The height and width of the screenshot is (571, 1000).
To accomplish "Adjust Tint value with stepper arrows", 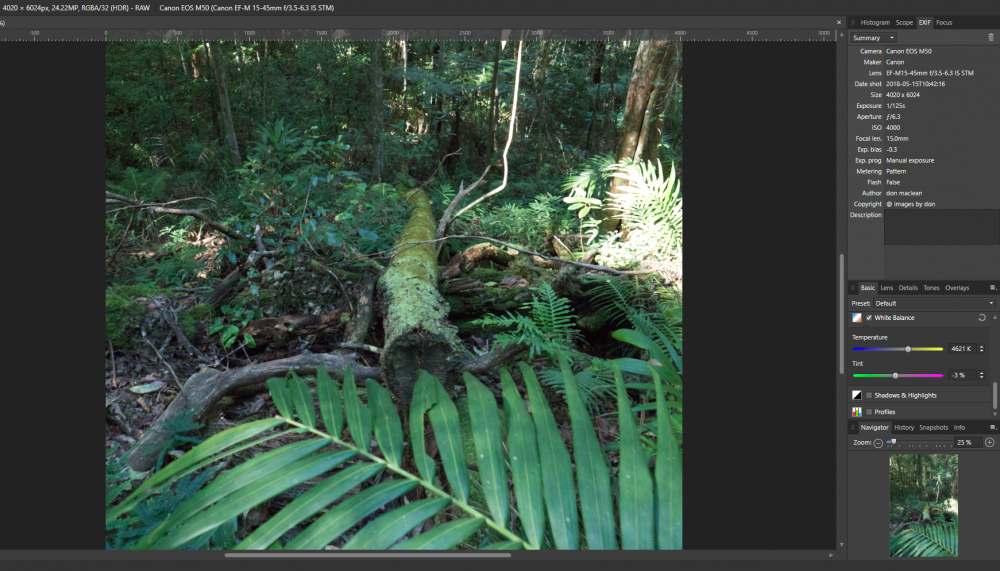I will point(982,375).
